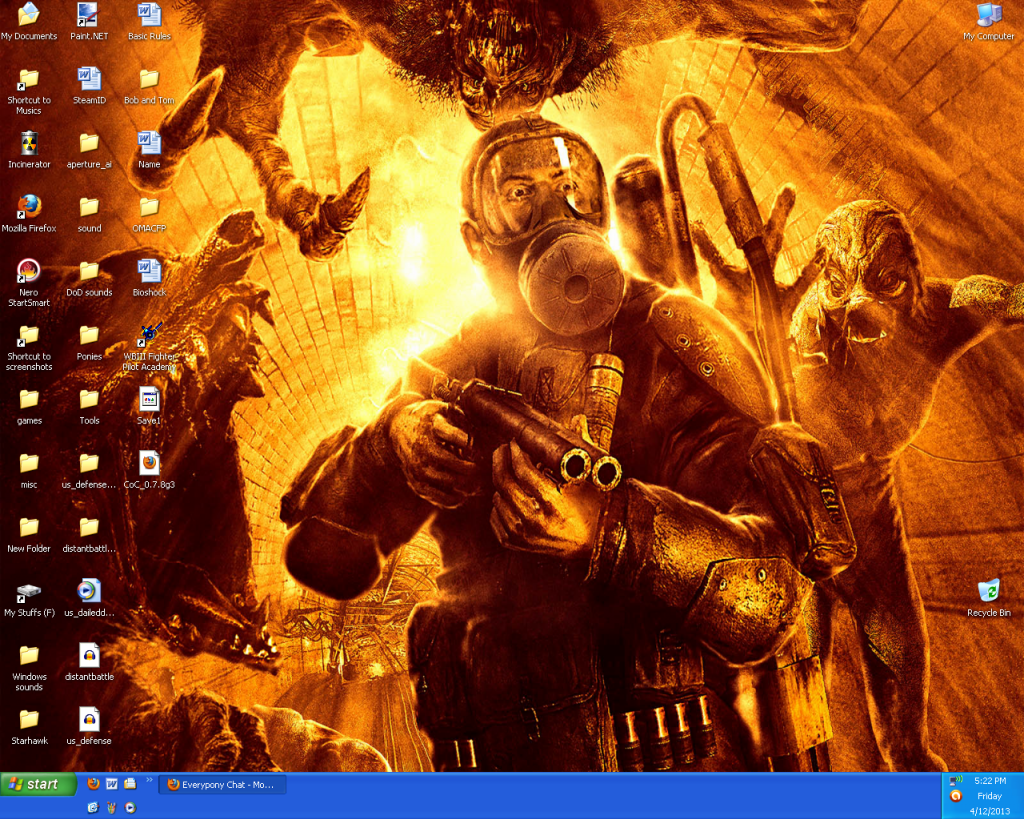Click the orange avast tray icon
Image resolution: width=1024 pixels, height=819 pixels.
(955, 796)
